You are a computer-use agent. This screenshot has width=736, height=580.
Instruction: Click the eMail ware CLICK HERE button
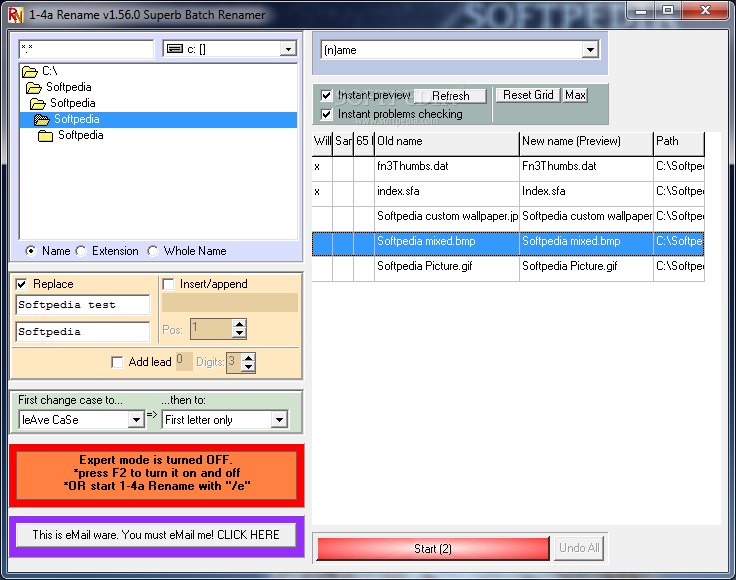(x=156, y=535)
